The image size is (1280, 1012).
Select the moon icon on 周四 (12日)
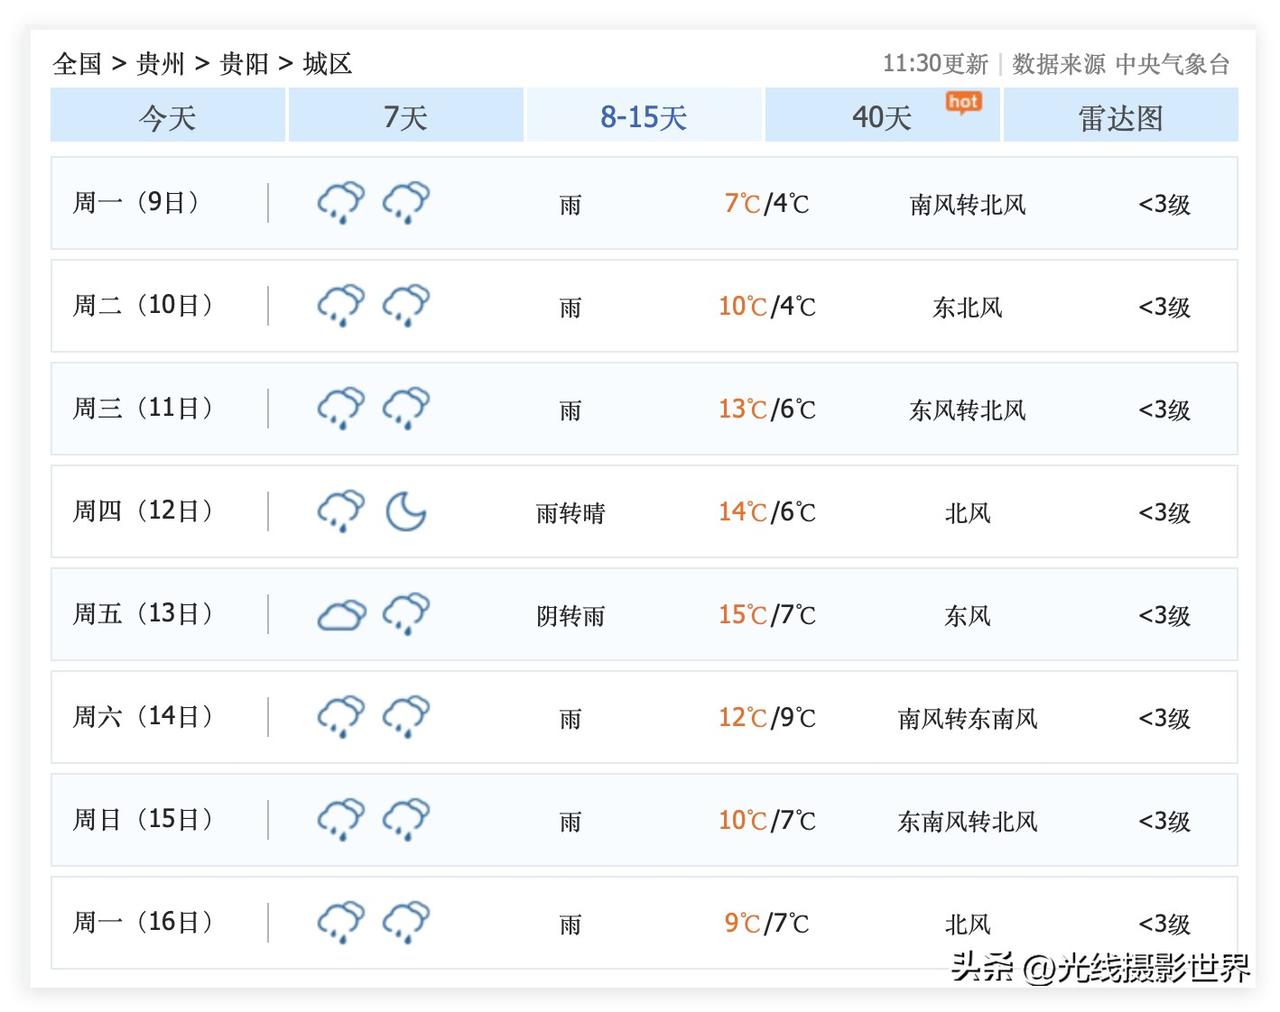pyautogui.click(x=406, y=511)
